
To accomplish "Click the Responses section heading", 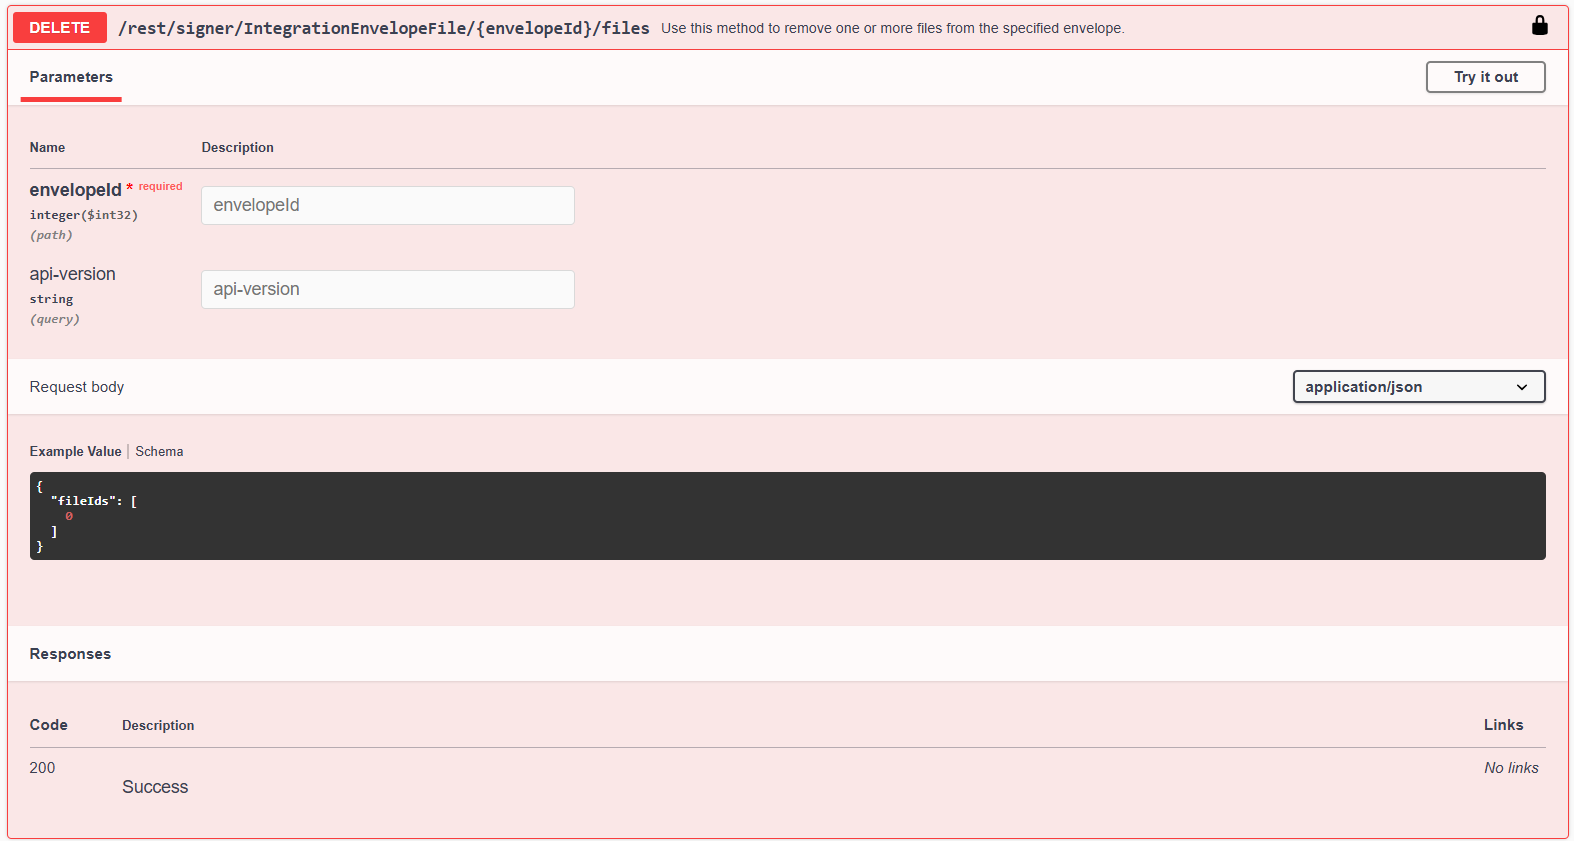I will [x=70, y=654].
